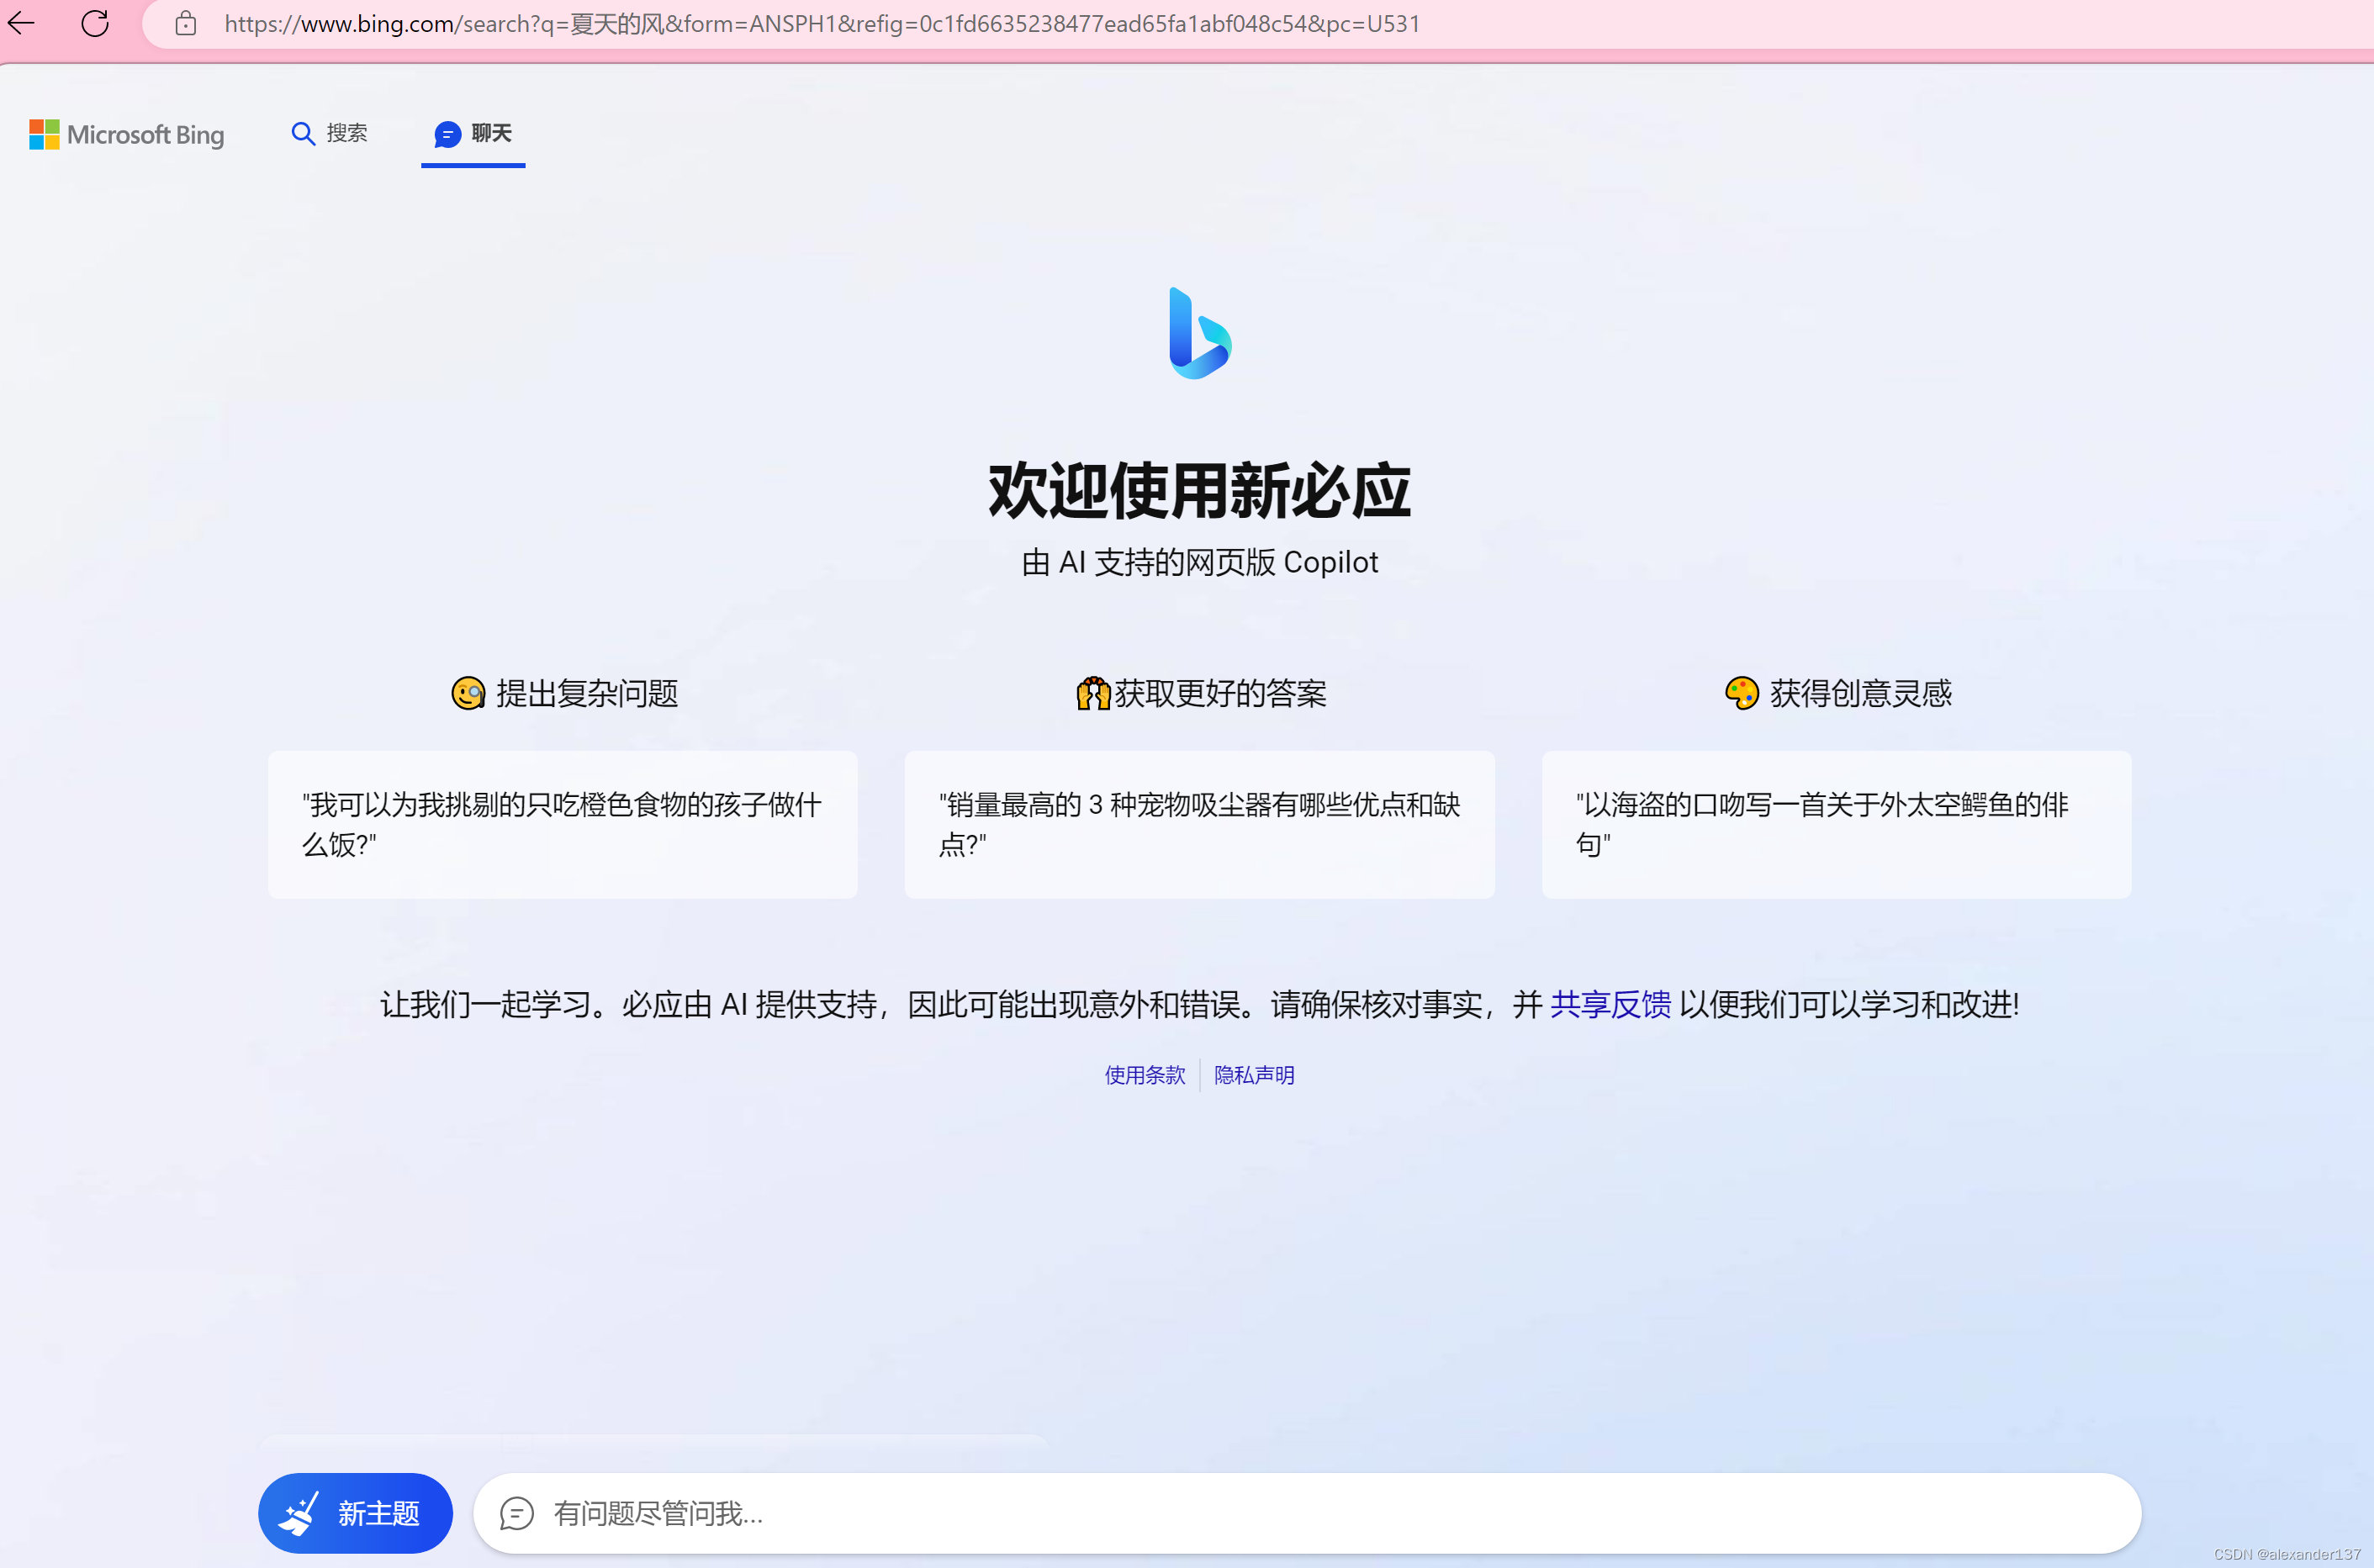Image resolution: width=2374 pixels, height=1568 pixels.
Task: Choose the pet vacuum pros and cons suggestion
Action: [x=1199, y=824]
